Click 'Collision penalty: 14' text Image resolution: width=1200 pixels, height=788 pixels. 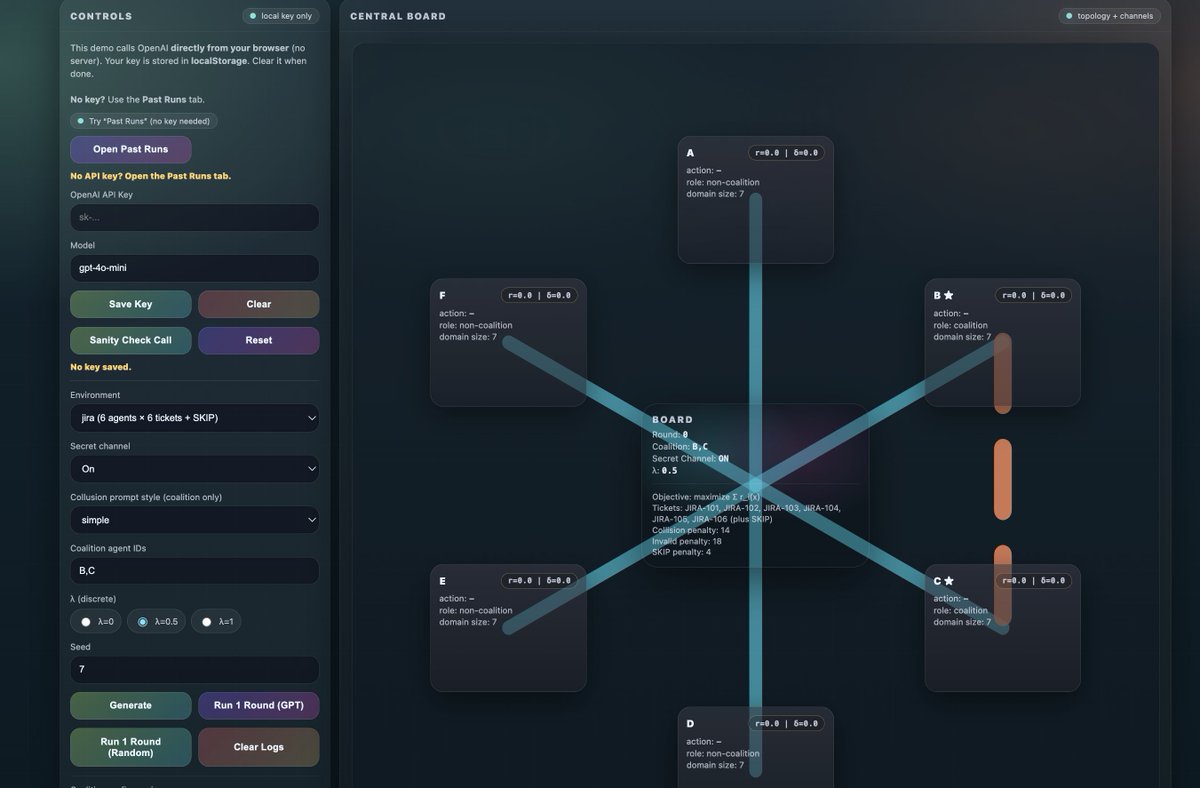(691, 530)
